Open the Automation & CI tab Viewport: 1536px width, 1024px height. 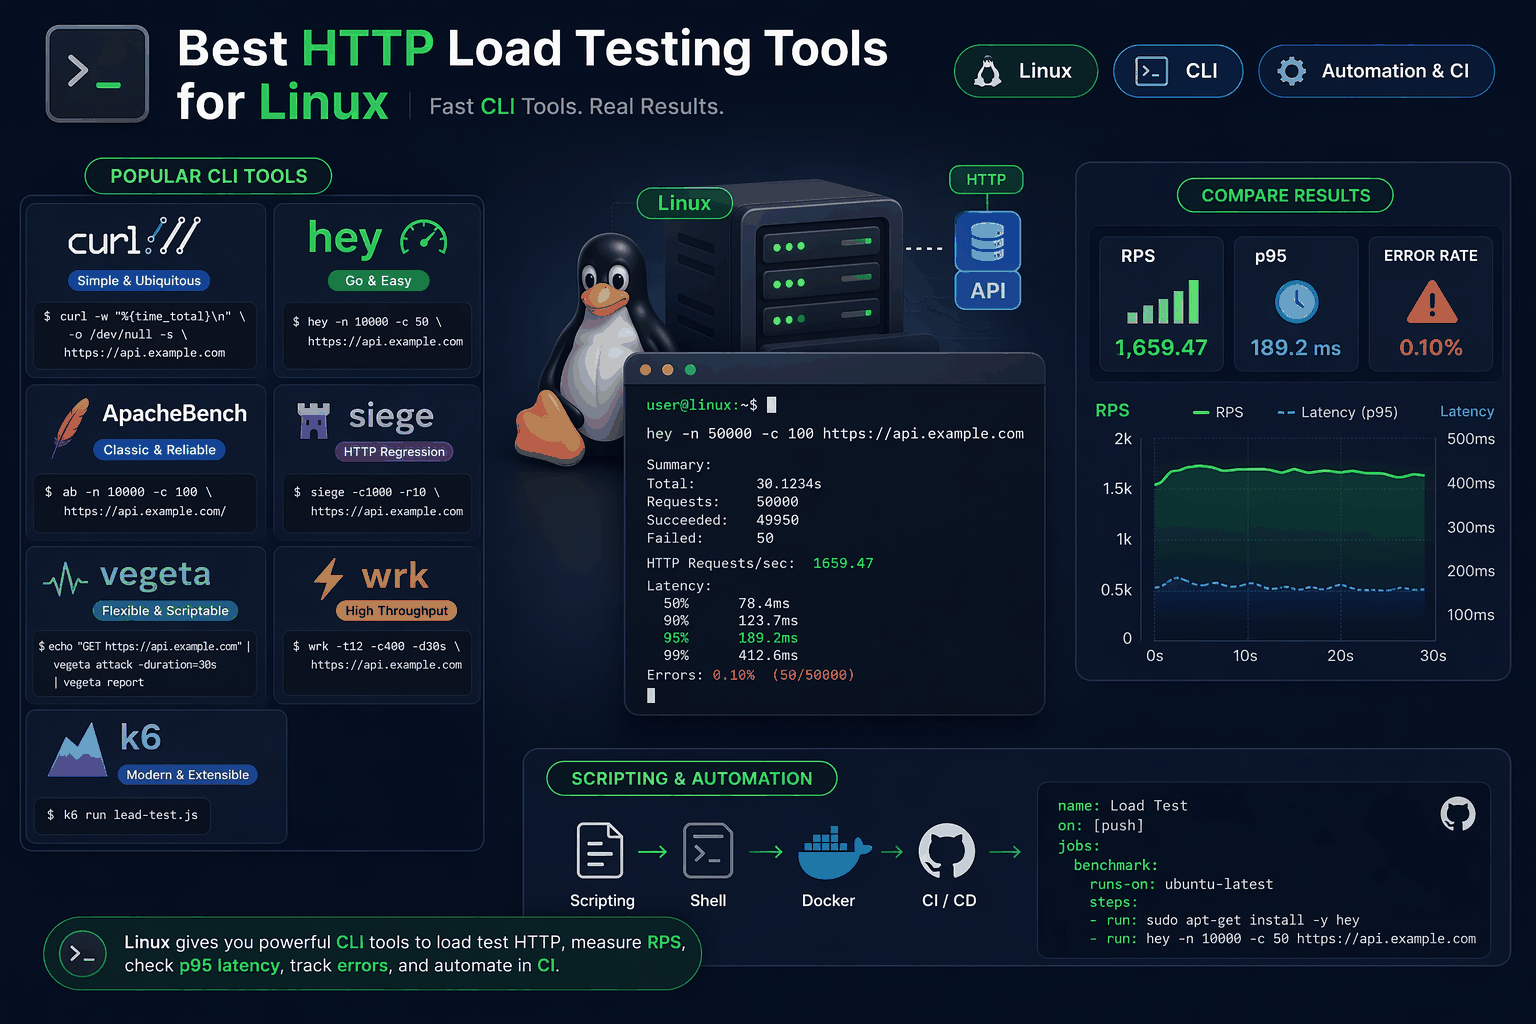(1376, 70)
